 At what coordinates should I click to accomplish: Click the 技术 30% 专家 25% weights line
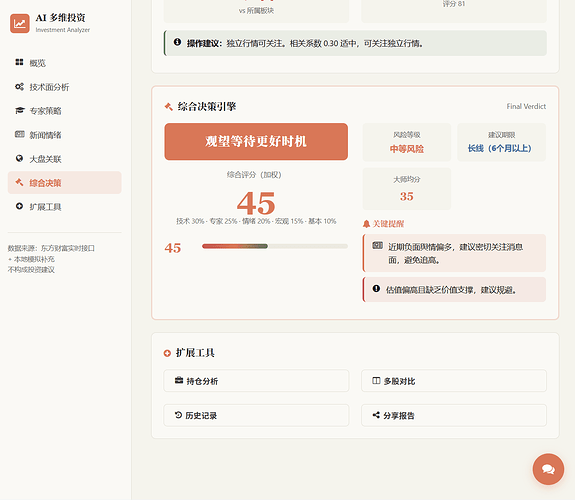pyautogui.click(x=256, y=221)
